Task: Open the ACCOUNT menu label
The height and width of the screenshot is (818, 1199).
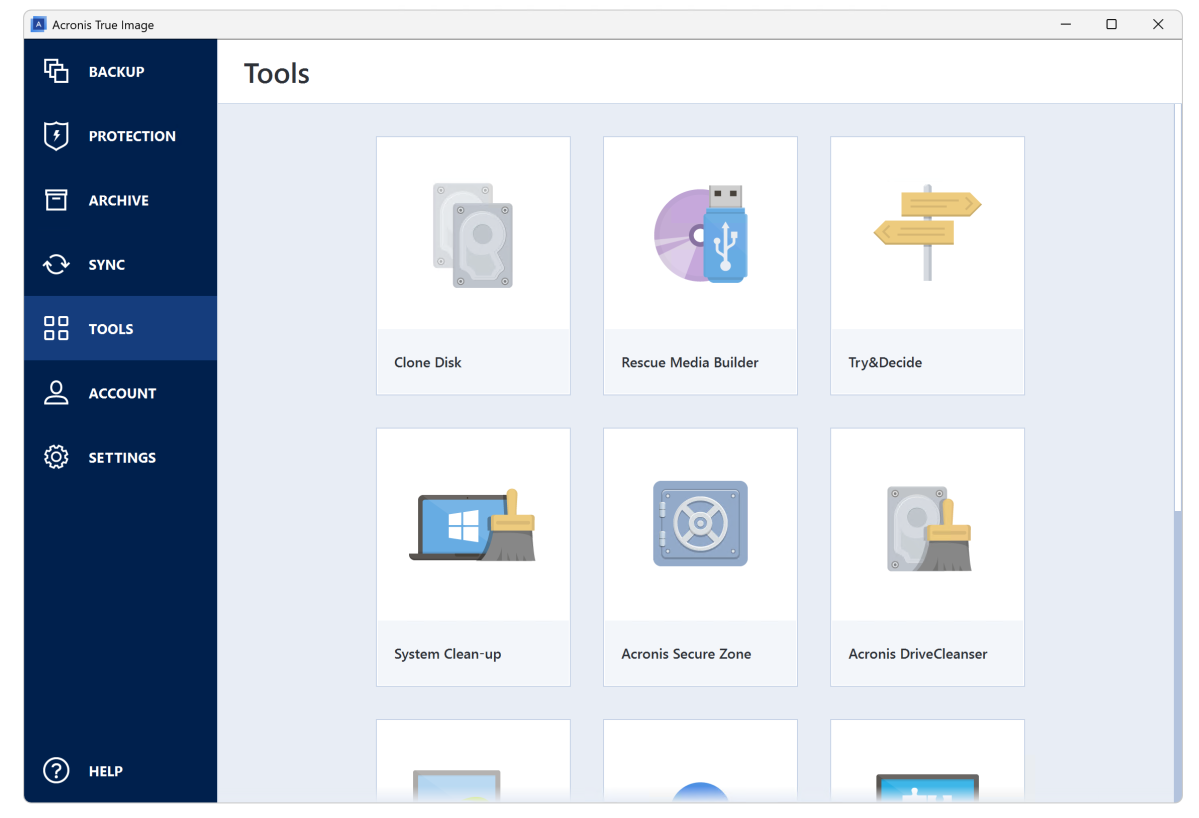Action: [x=122, y=393]
